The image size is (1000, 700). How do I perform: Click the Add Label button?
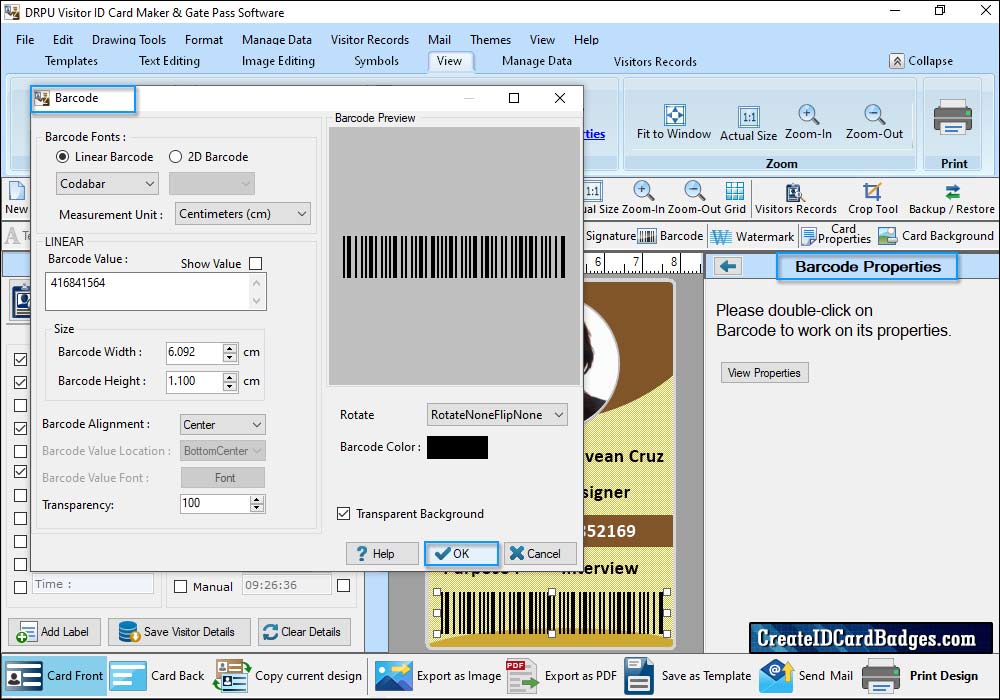[x=54, y=632]
